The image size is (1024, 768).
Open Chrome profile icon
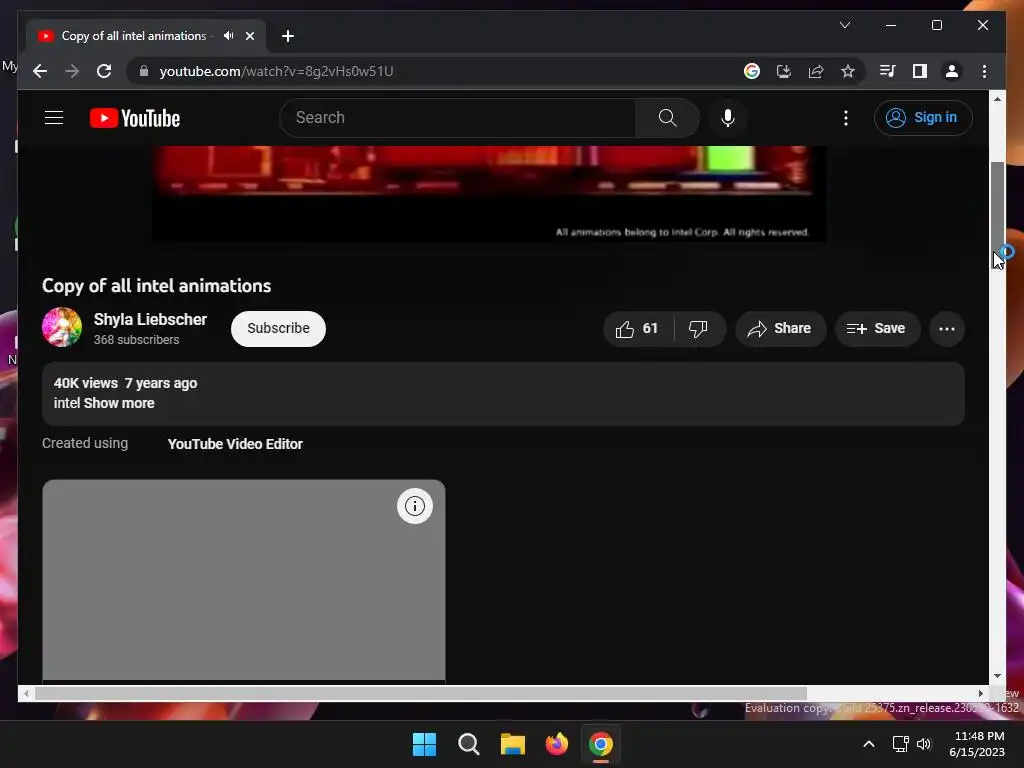(x=952, y=71)
